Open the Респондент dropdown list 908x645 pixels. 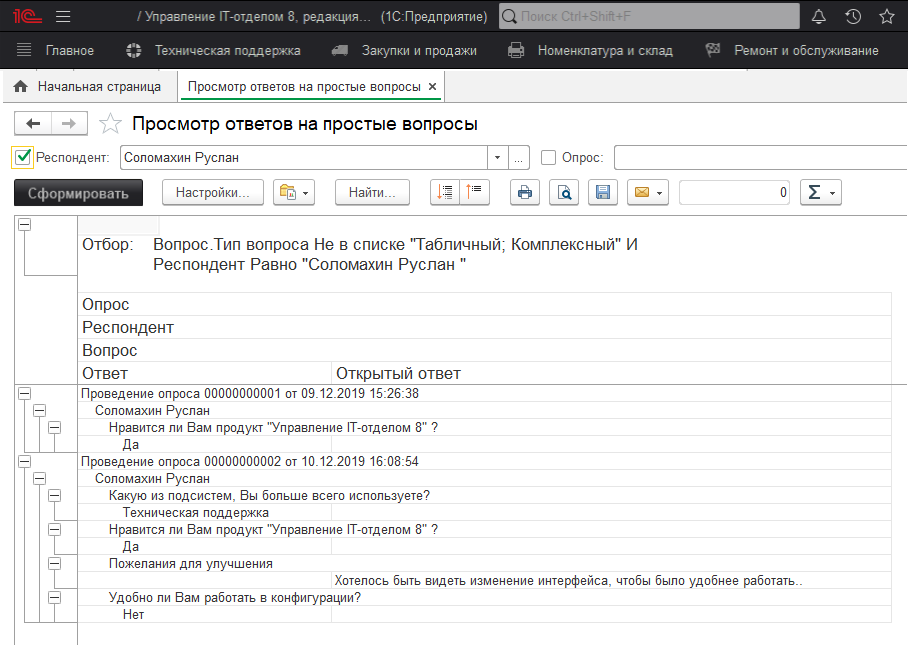point(498,157)
